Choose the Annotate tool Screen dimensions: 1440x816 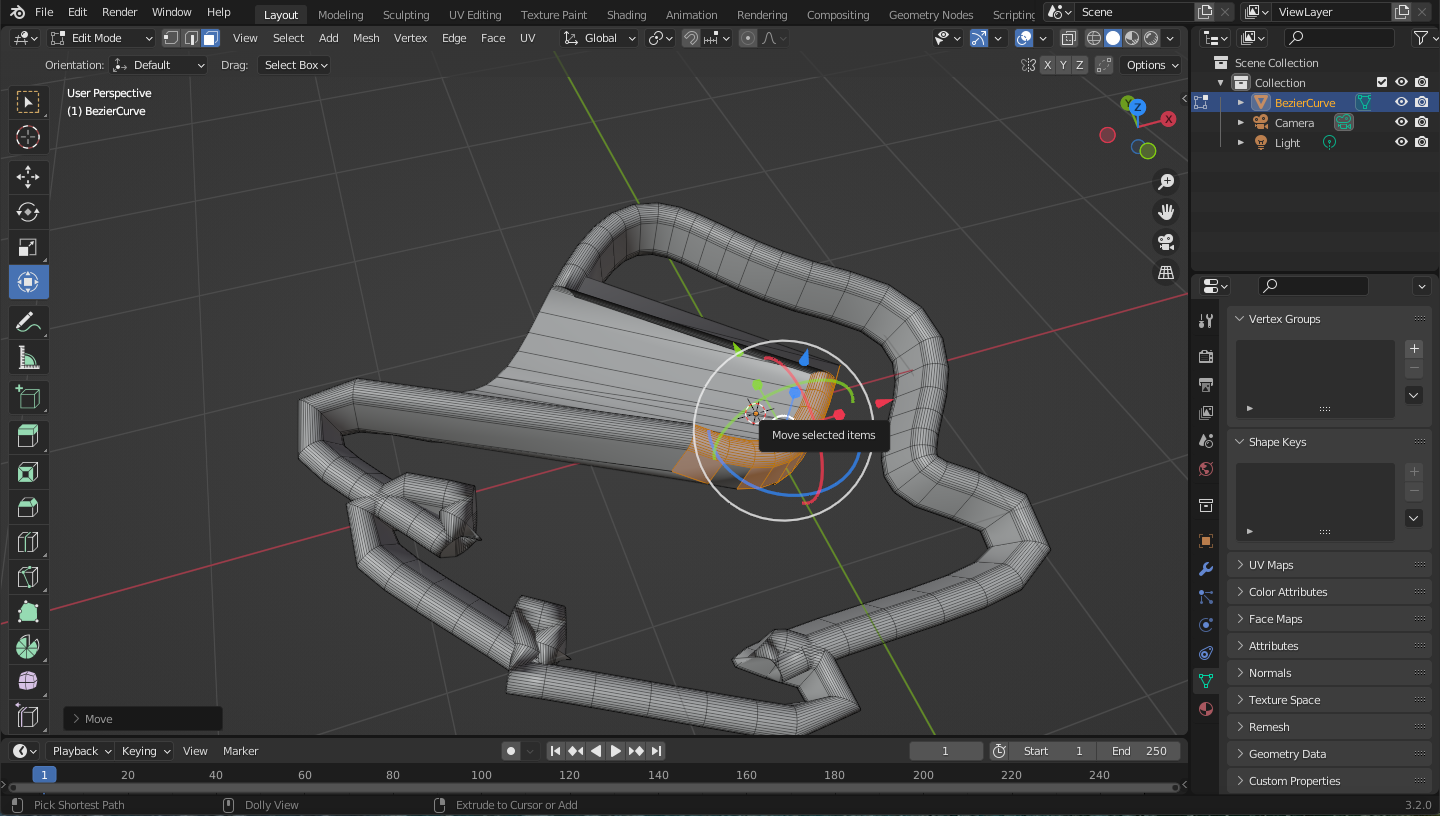click(28, 322)
